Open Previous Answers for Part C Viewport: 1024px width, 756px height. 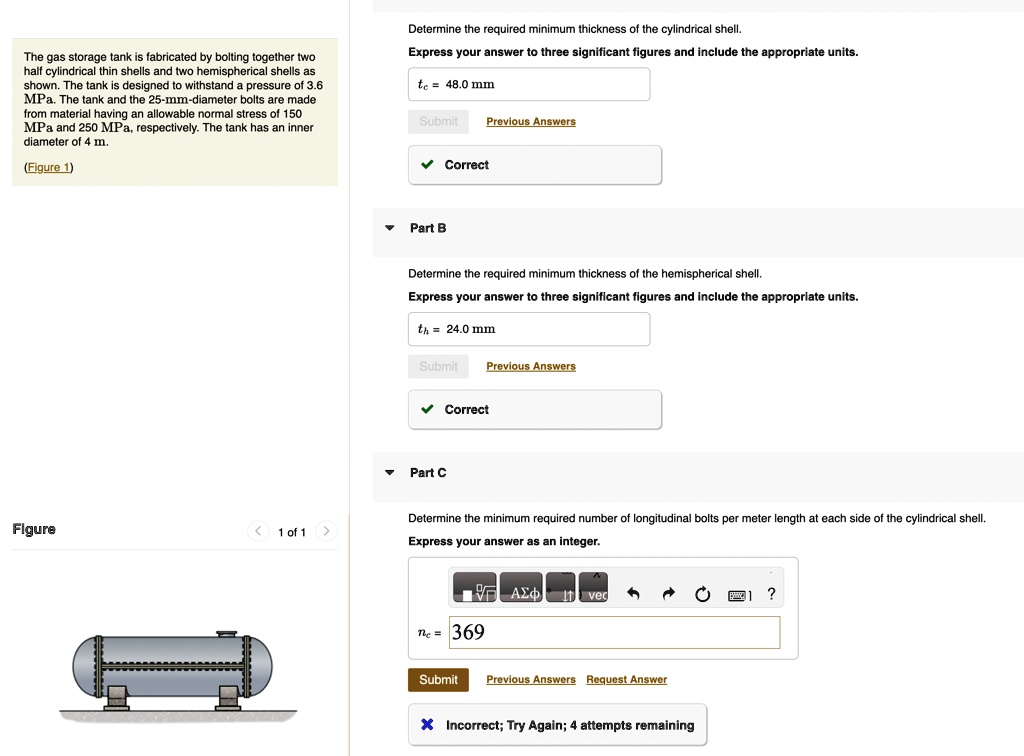pos(531,680)
